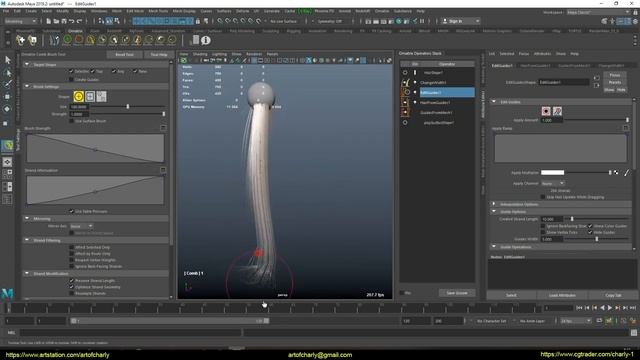
Task: Click the hair strands shelf icon
Action: (x=54, y=40)
